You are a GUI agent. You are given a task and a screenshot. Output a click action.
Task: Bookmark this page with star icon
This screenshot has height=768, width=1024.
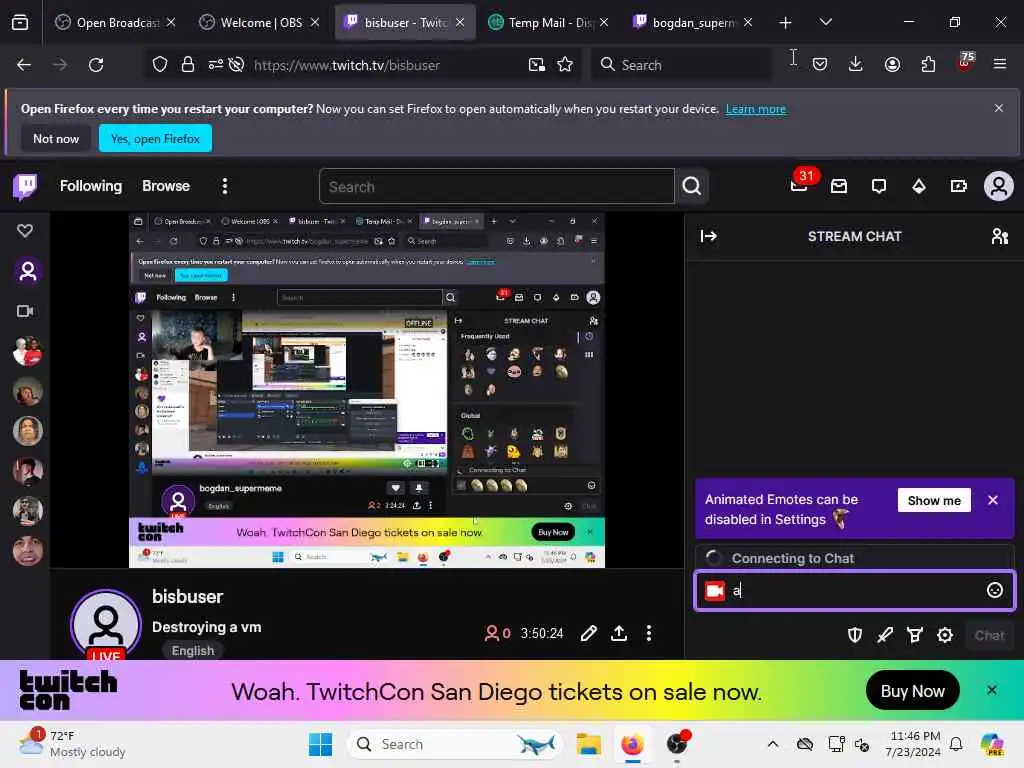[x=565, y=65]
